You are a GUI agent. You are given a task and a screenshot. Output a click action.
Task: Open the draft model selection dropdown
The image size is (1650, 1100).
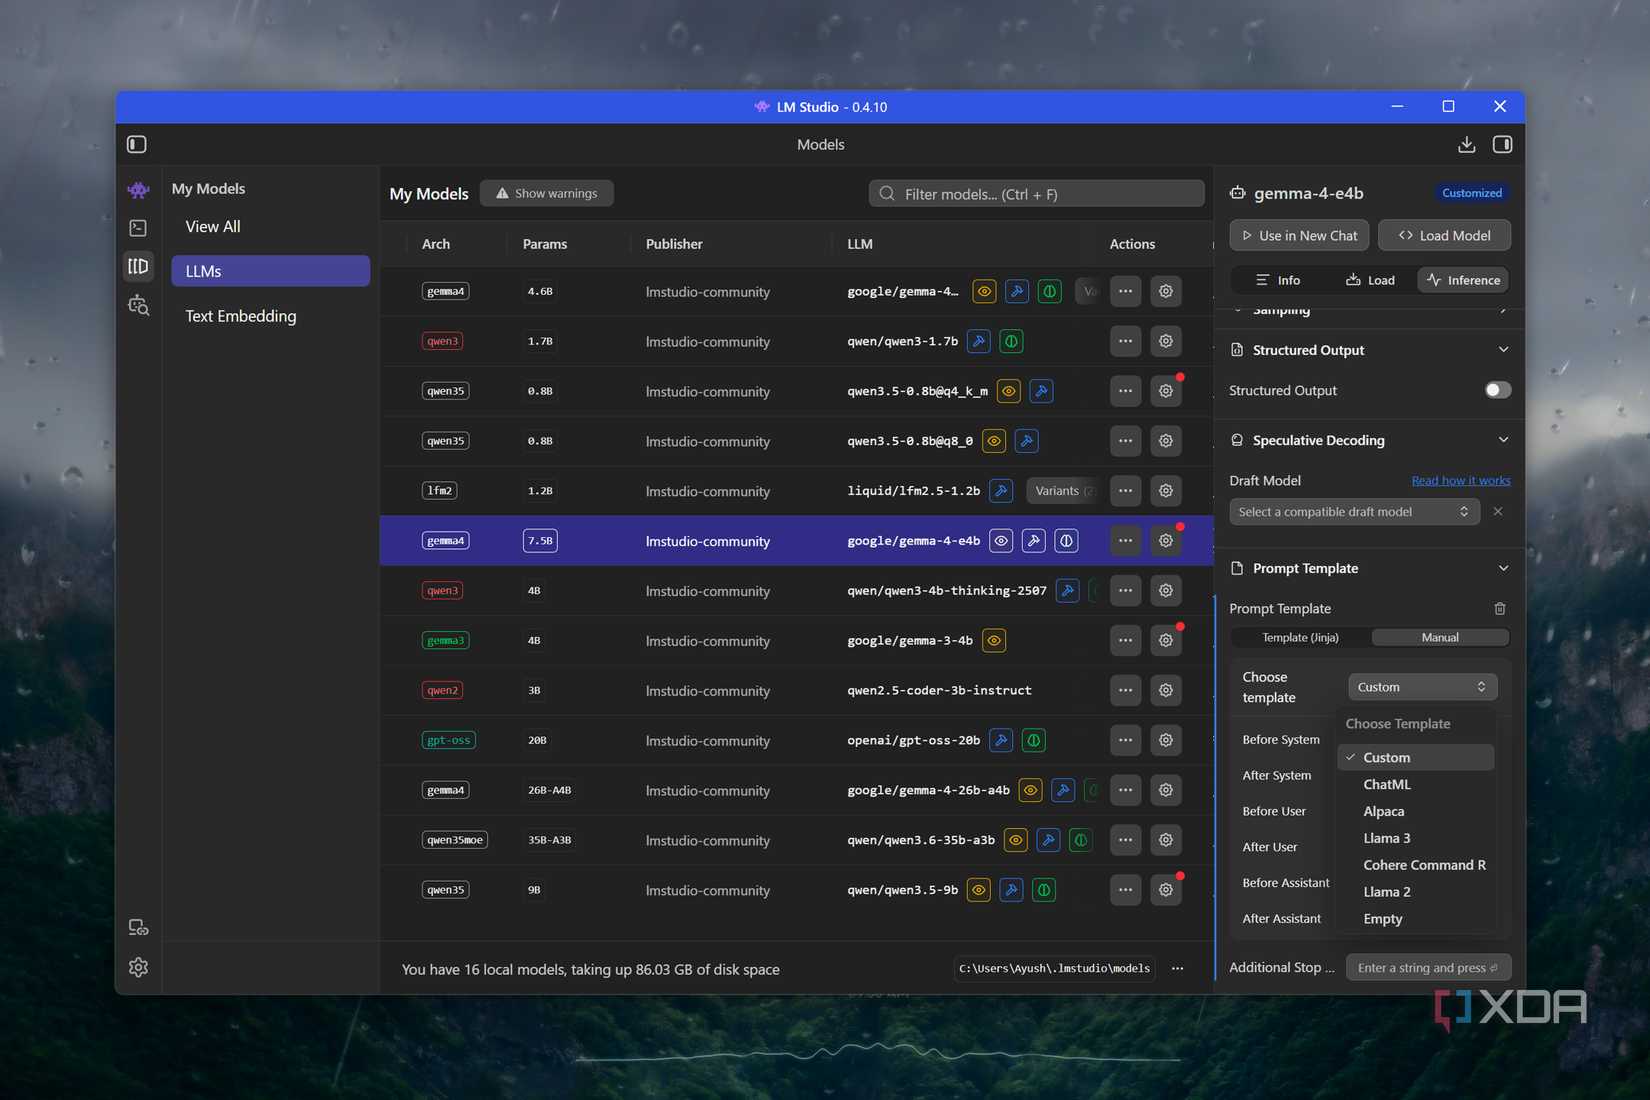[1354, 512]
